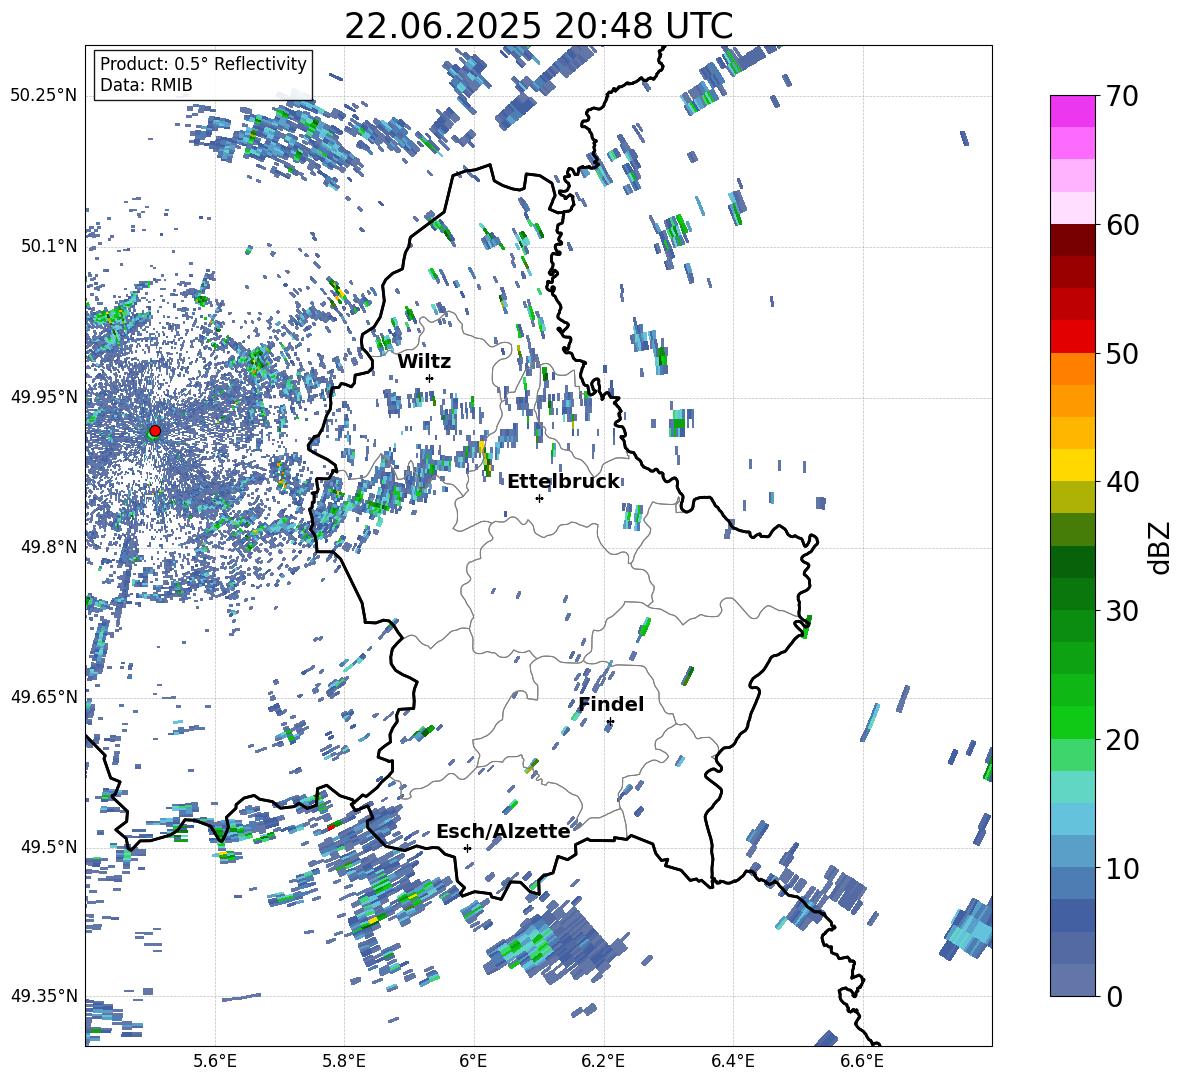This screenshot has width=1184, height=1081.
Task: Click the colorbar tick label 20
Action: pyautogui.click(x=1121, y=740)
